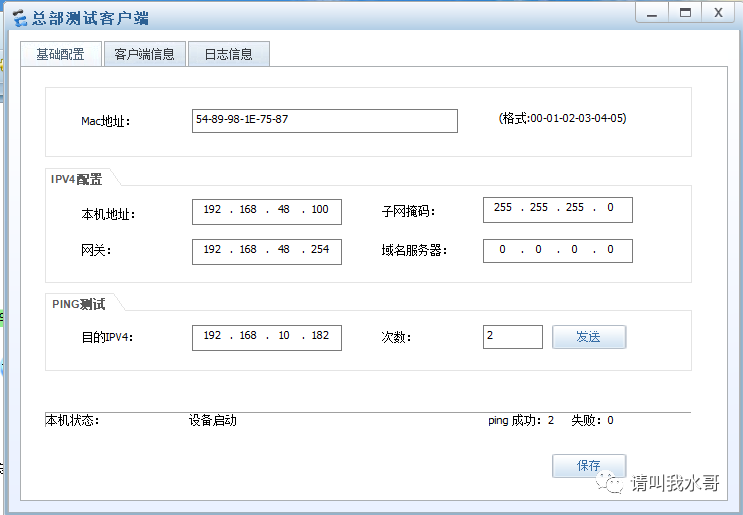The image size is (743, 515).
Task: Click the 子网掩码 label
Action: [x=408, y=211]
